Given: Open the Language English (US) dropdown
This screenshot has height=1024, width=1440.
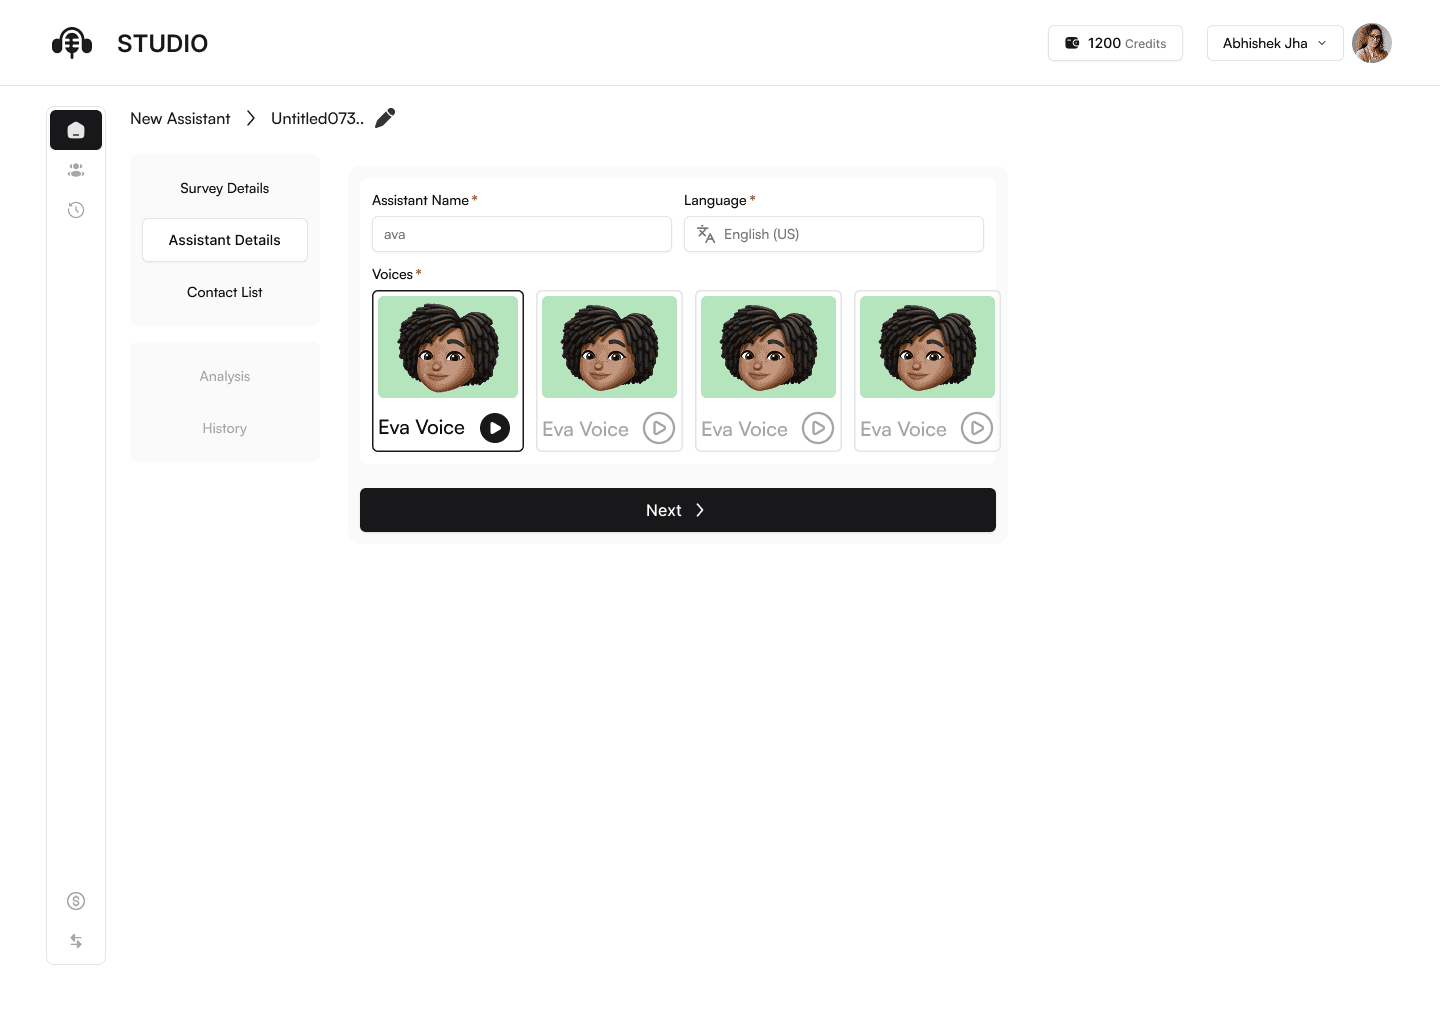Looking at the screenshot, I should 834,234.
